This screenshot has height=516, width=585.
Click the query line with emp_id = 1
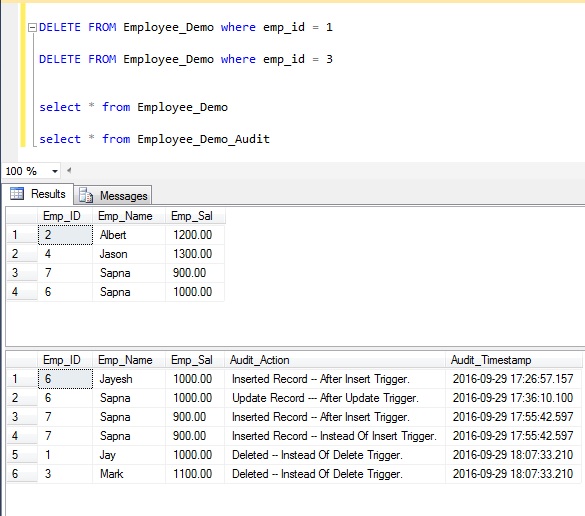click(x=186, y=27)
